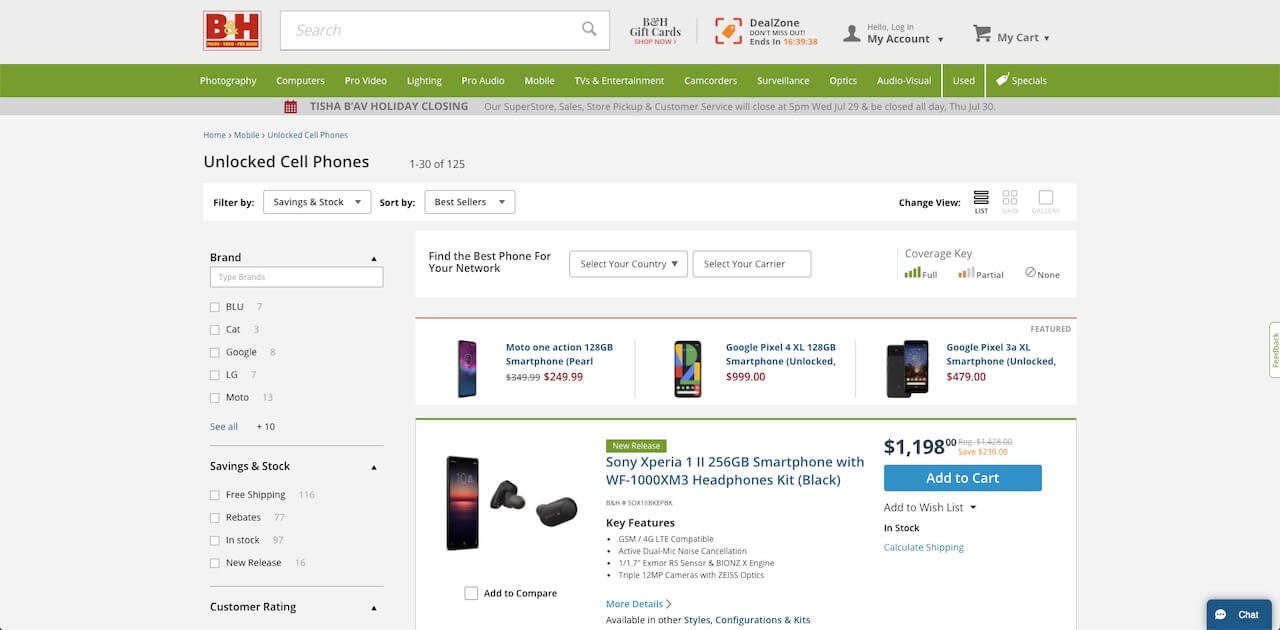
Task: Open the Select Your Country dropdown
Action: click(x=627, y=264)
